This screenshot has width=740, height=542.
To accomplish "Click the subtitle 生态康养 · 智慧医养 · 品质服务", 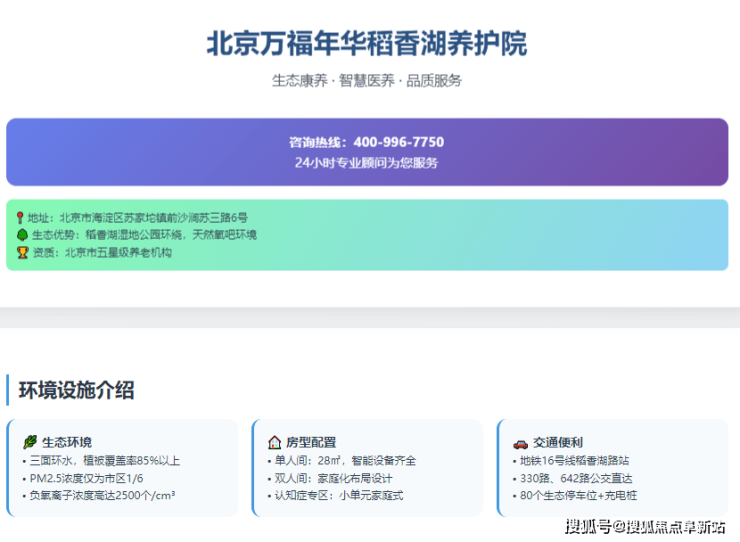I will [x=366, y=81].
